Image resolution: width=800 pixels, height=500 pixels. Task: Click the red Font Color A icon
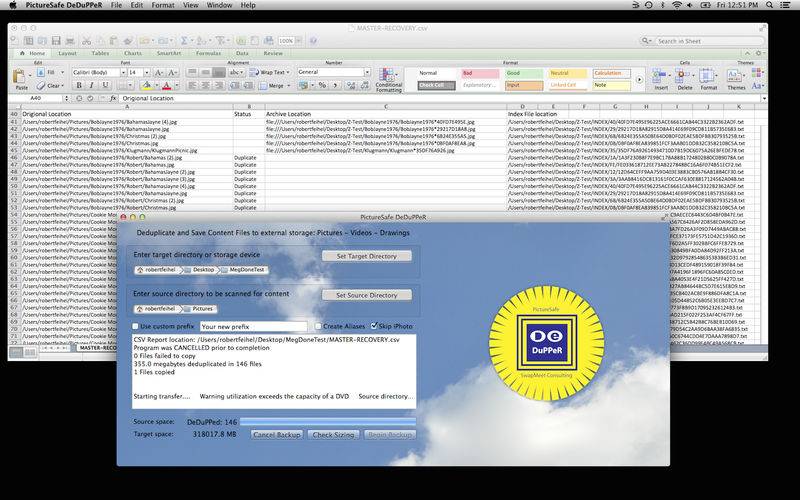tap(166, 85)
